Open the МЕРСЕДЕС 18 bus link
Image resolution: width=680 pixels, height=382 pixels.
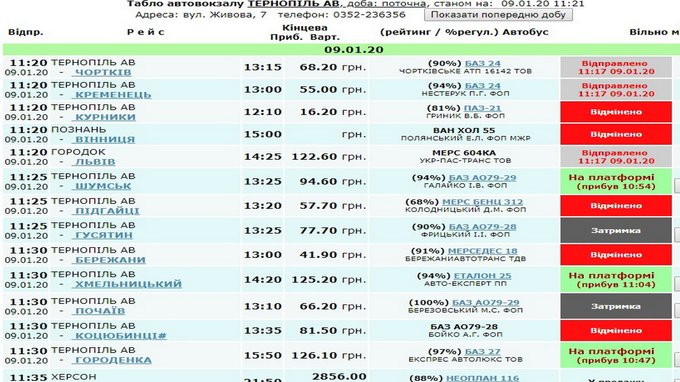pyautogui.click(x=482, y=251)
